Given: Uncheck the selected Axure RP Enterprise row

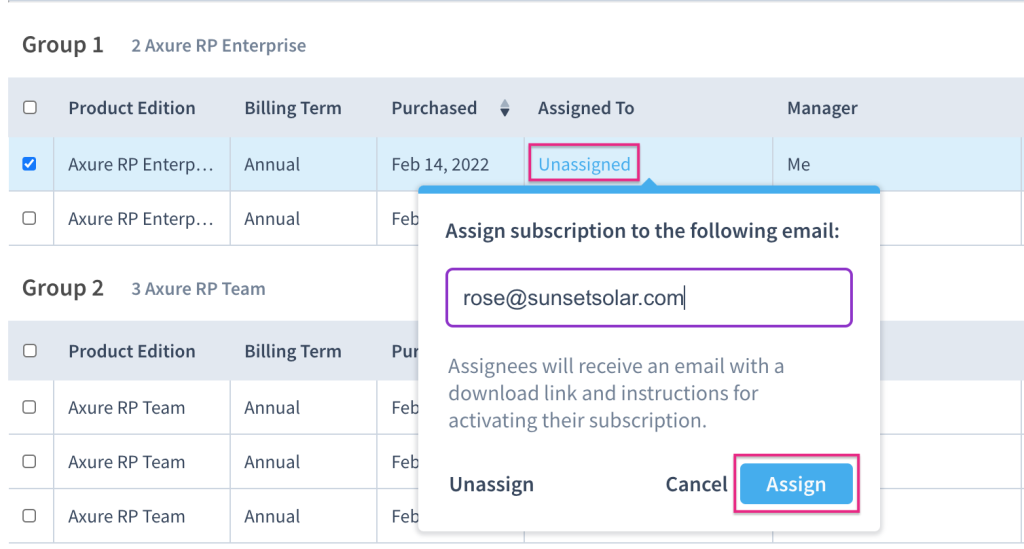Looking at the screenshot, I should pyautogui.click(x=30, y=164).
